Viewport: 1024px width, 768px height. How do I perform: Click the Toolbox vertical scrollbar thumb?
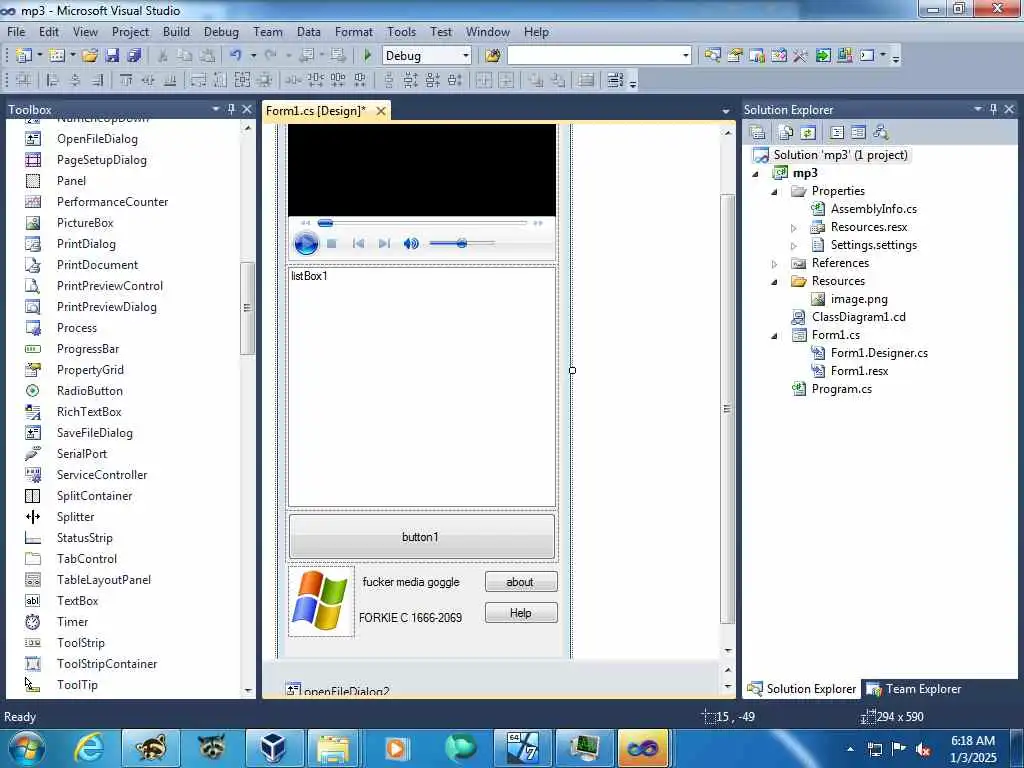(x=247, y=308)
